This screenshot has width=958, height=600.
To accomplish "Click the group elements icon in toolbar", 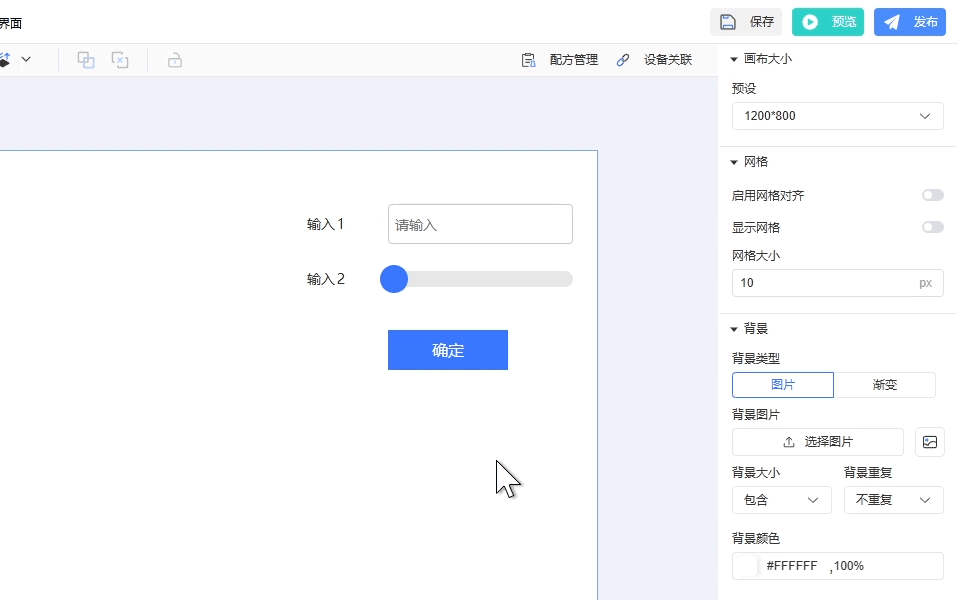I will point(86,60).
